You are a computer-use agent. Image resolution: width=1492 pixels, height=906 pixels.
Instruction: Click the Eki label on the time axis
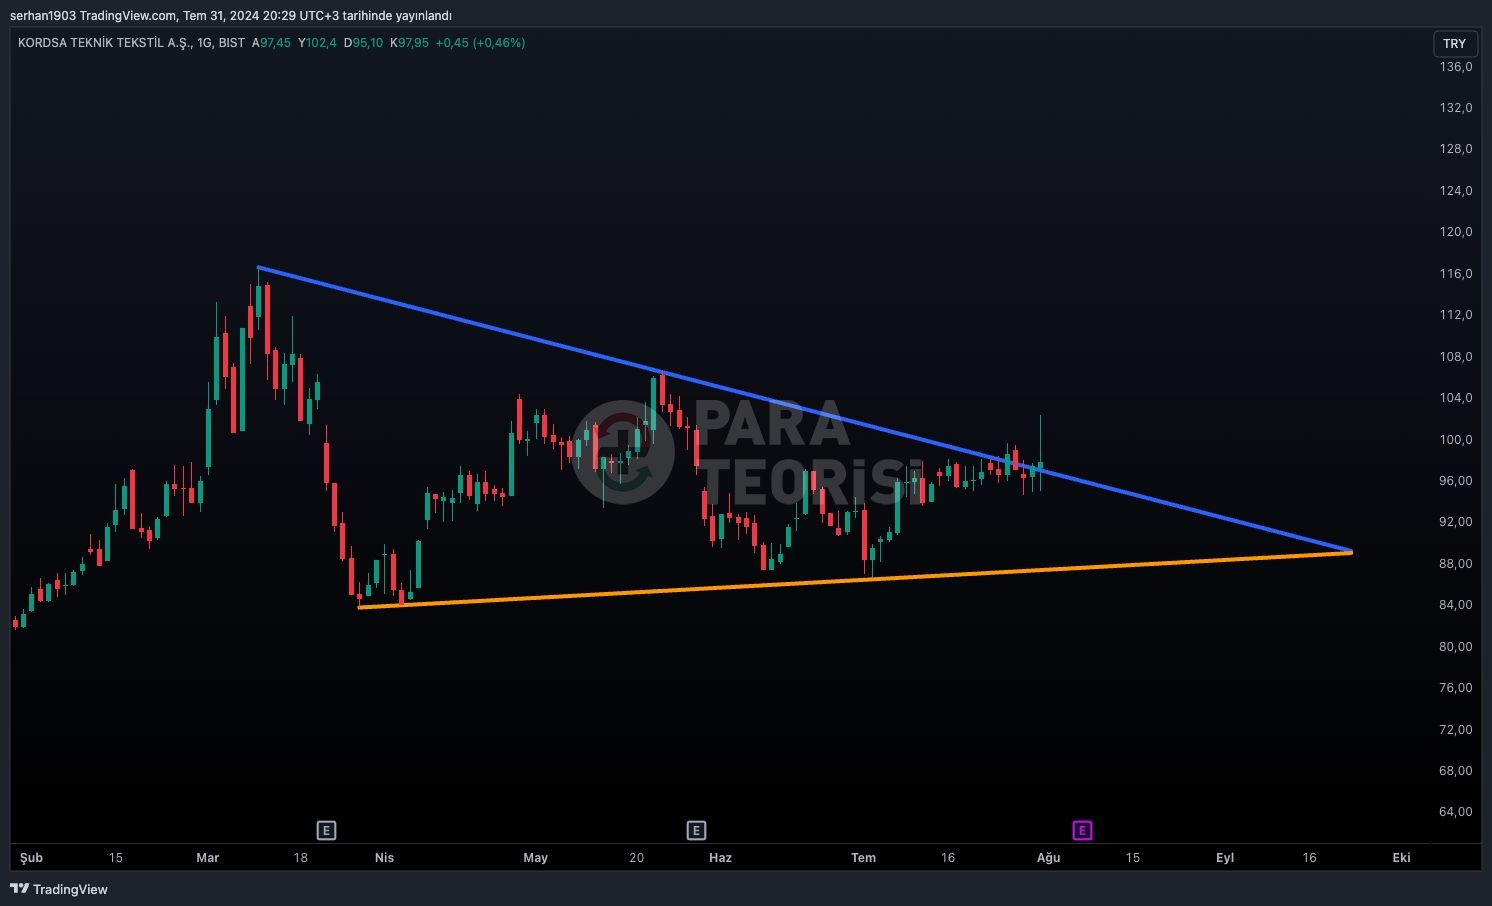pyautogui.click(x=1401, y=858)
